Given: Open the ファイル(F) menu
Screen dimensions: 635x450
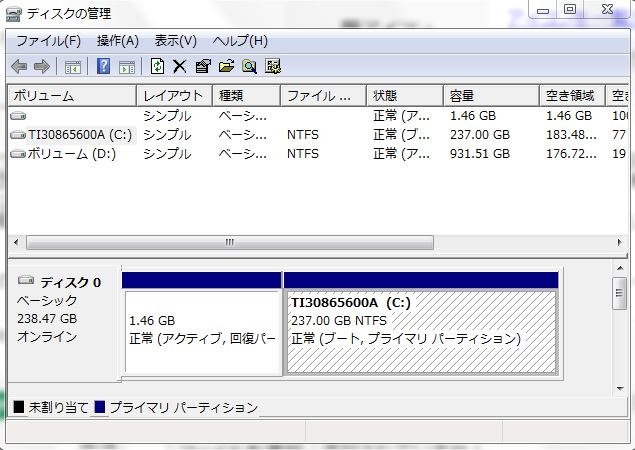Looking at the screenshot, I should coord(48,41).
